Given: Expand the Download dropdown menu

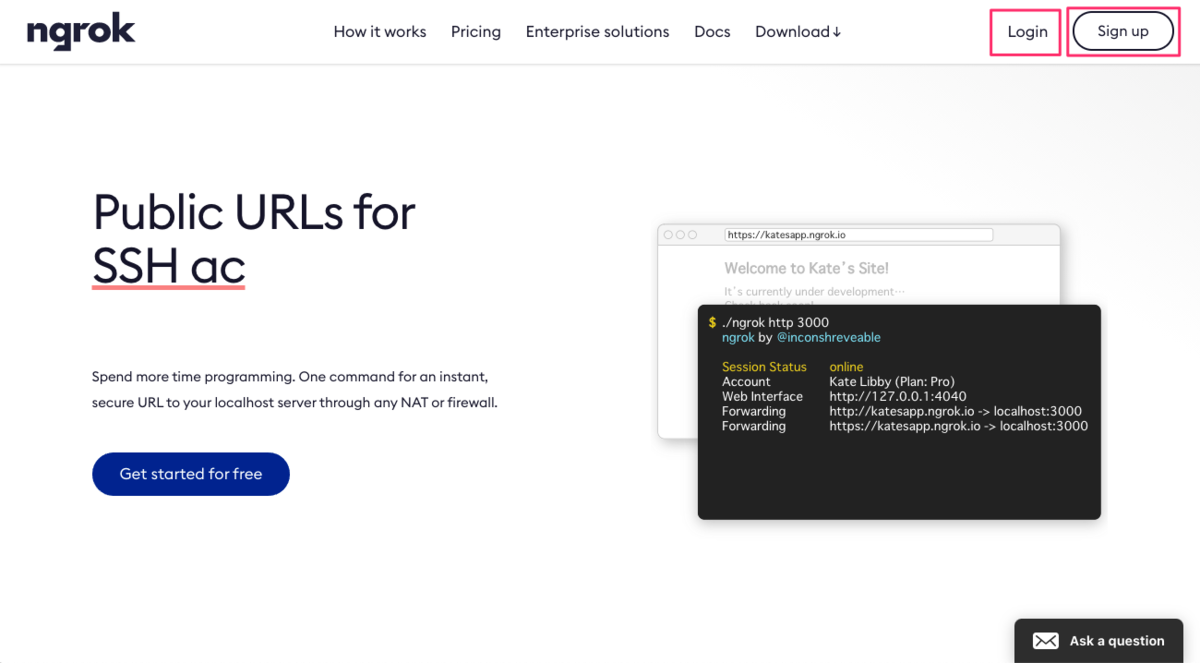Looking at the screenshot, I should click(x=798, y=32).
